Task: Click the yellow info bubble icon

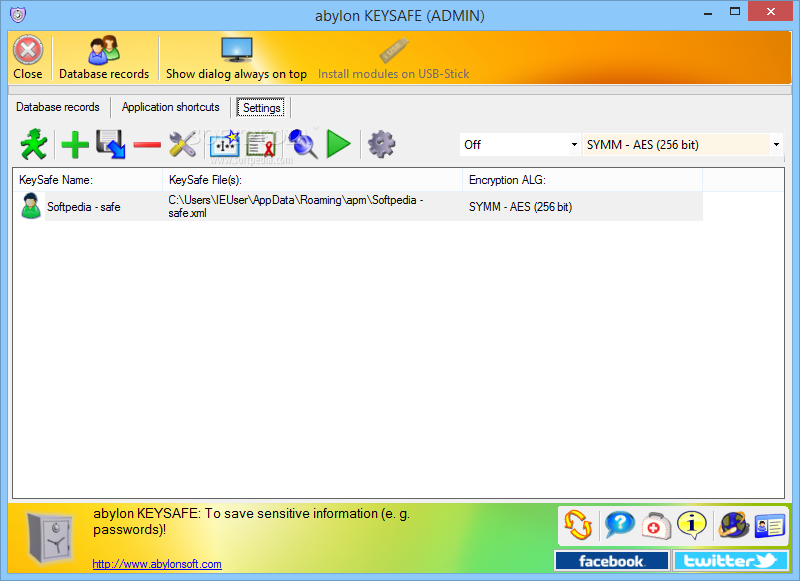Action: (x=691, y=525)
